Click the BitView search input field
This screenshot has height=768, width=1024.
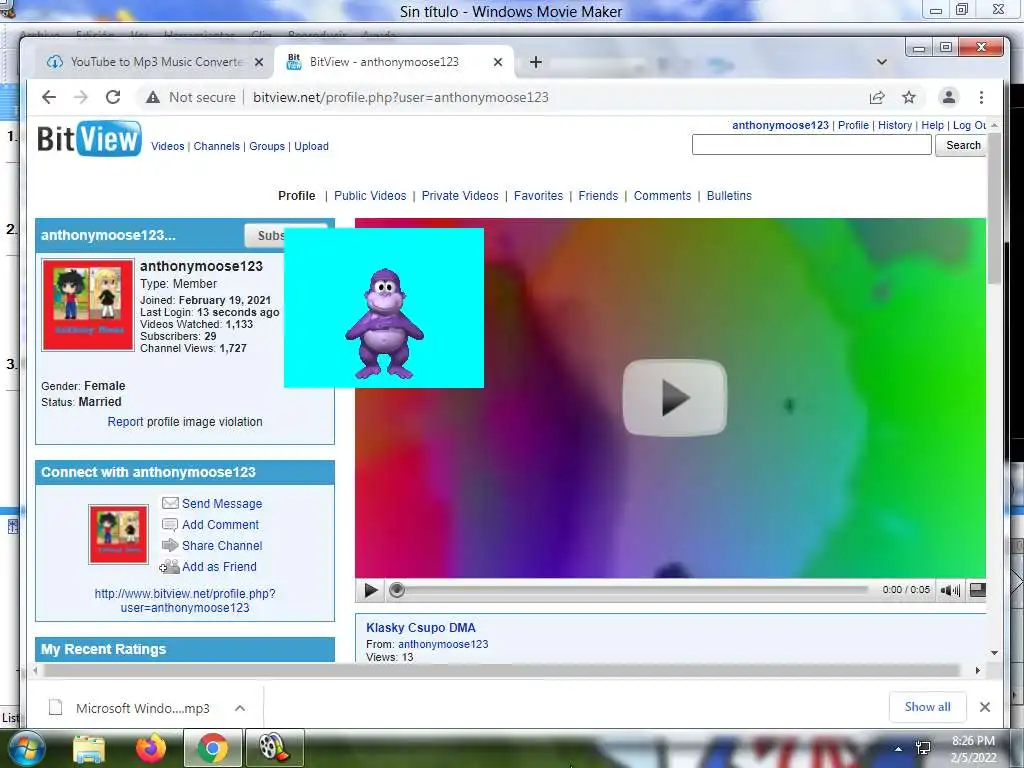tap(812, 145)
